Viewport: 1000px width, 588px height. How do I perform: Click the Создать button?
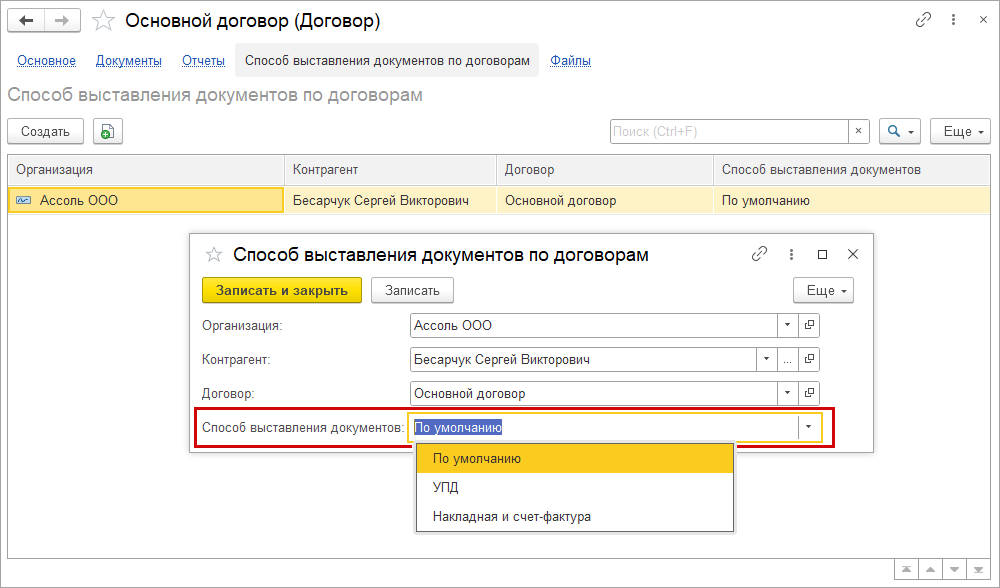45,131
